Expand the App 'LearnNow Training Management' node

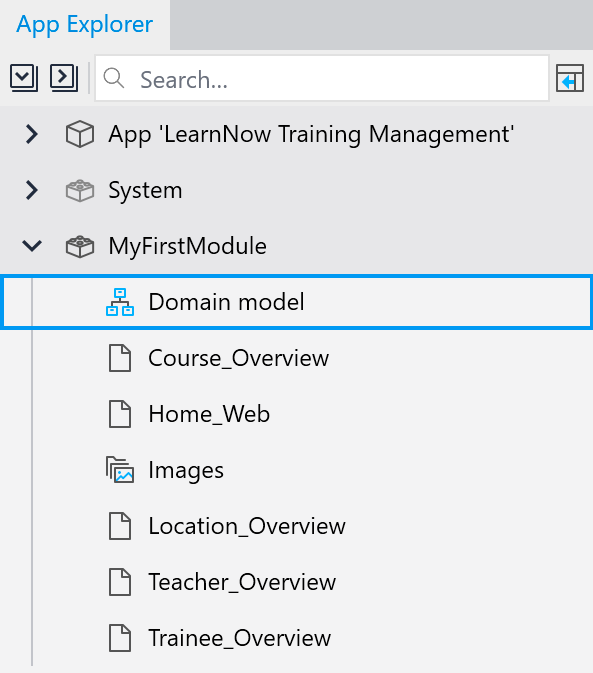32,134
